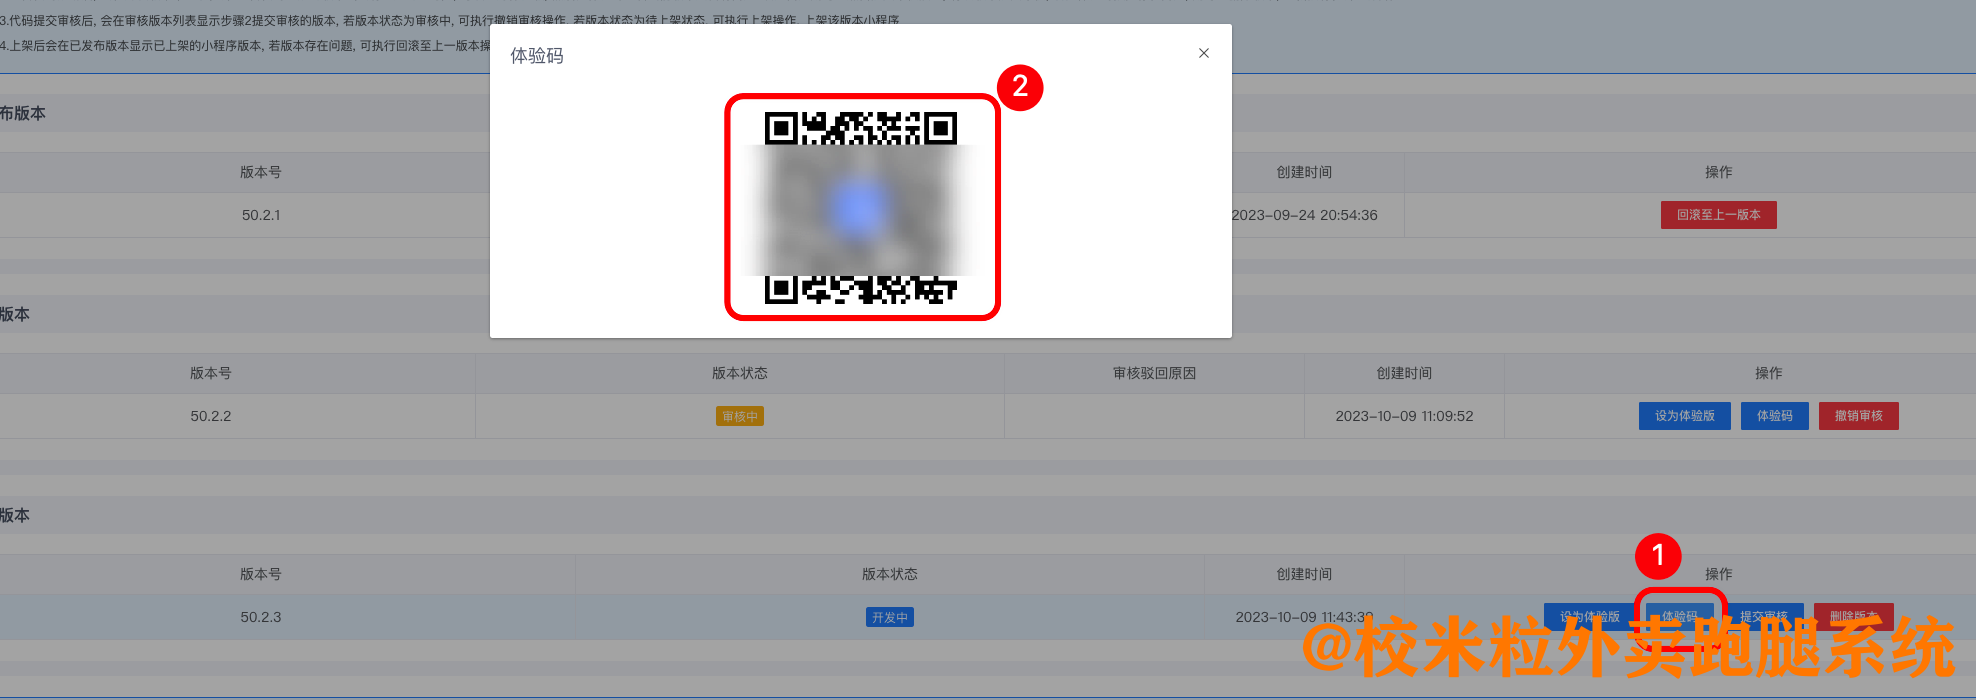Open 体验码 for version 50.2.3
1976x700 pixels.
[1680, 617]
